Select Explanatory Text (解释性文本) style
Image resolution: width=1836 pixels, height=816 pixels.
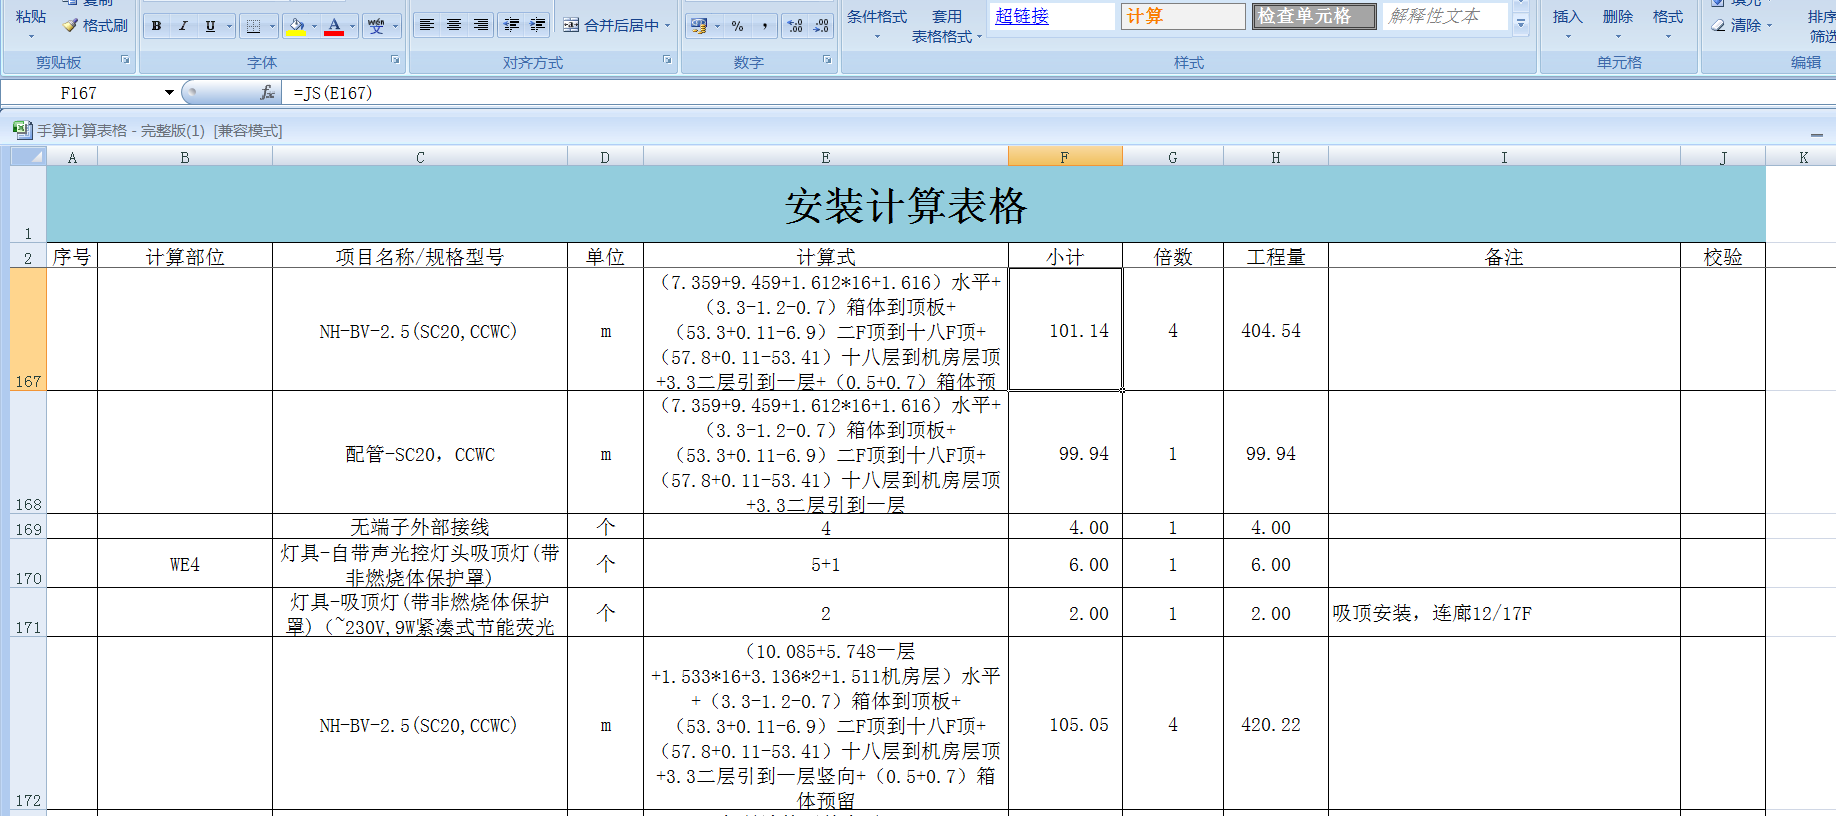click(1445, 16)
